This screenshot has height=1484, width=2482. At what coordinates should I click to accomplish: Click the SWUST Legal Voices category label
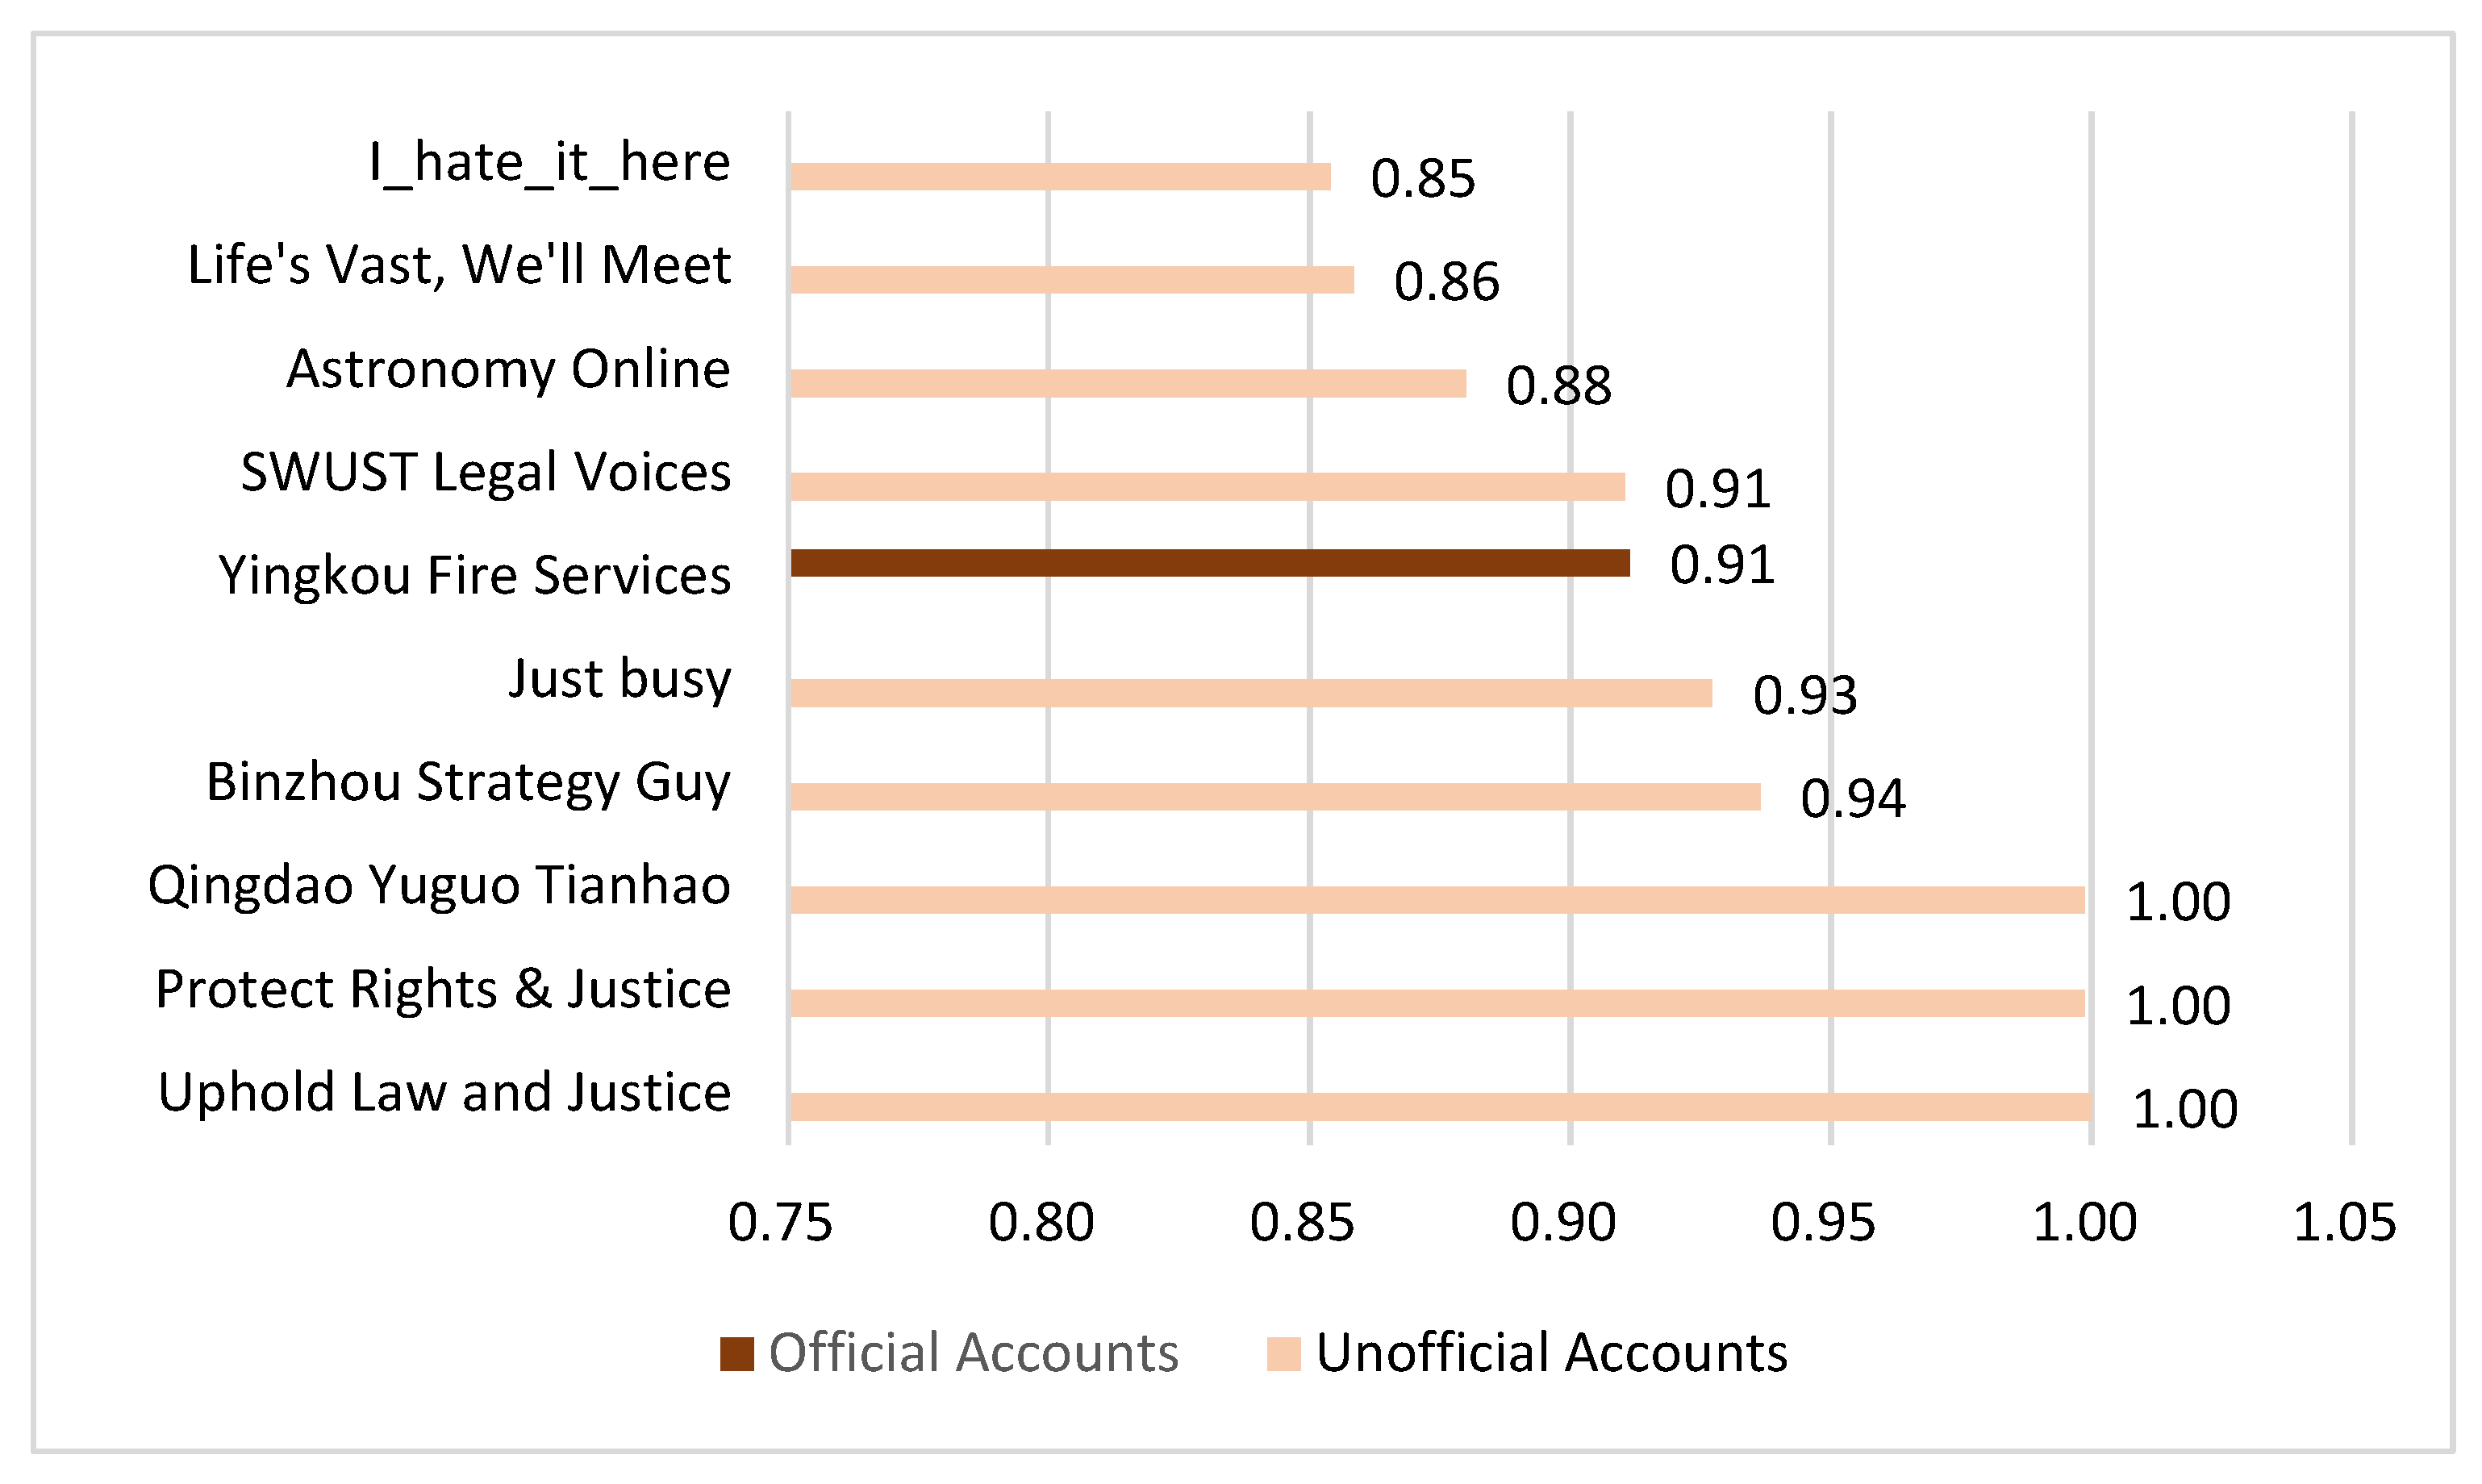[486, 473]
